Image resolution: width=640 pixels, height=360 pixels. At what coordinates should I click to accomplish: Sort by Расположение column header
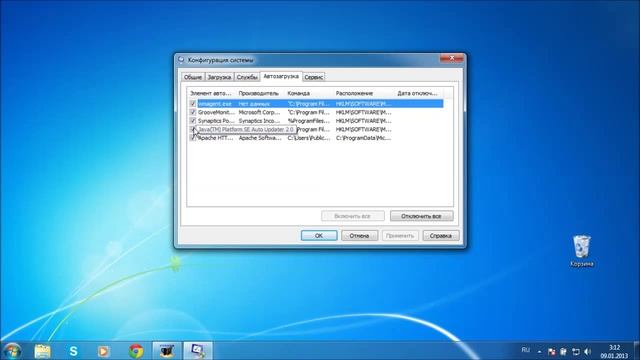pos(364,93)
